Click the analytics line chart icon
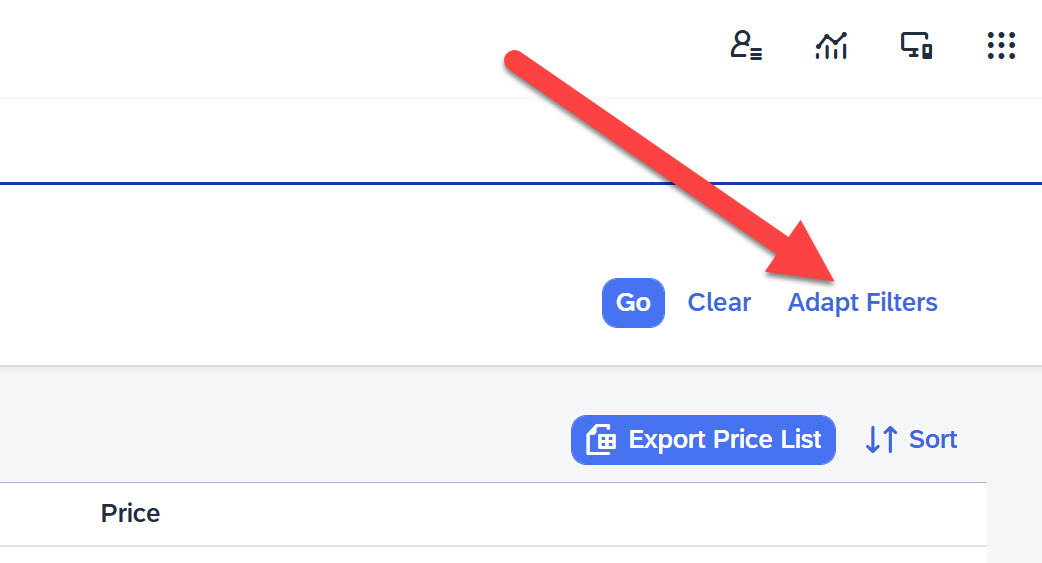The height and width of the screenshot is (563, 1042). [x=831, y=46]
